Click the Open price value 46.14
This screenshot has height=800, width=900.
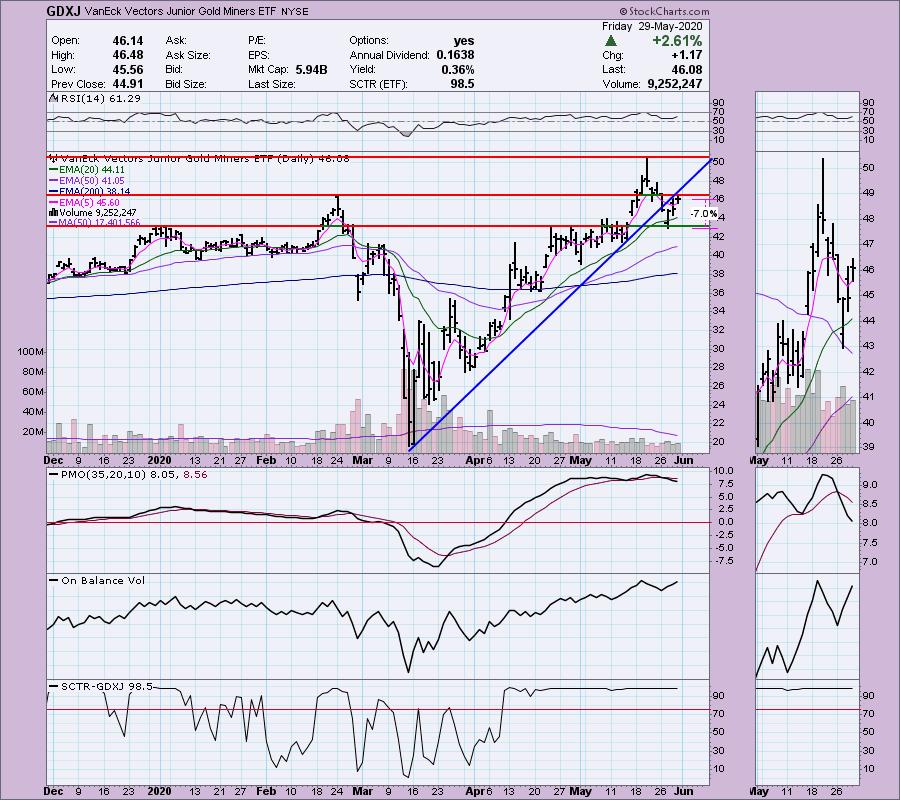(x=127, y=41)
